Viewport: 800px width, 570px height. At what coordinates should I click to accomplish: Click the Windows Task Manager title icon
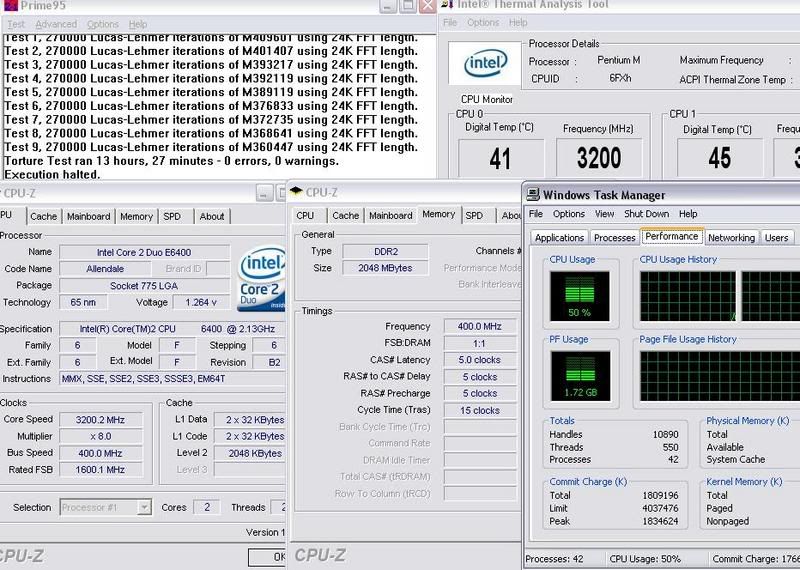[533, 194]
